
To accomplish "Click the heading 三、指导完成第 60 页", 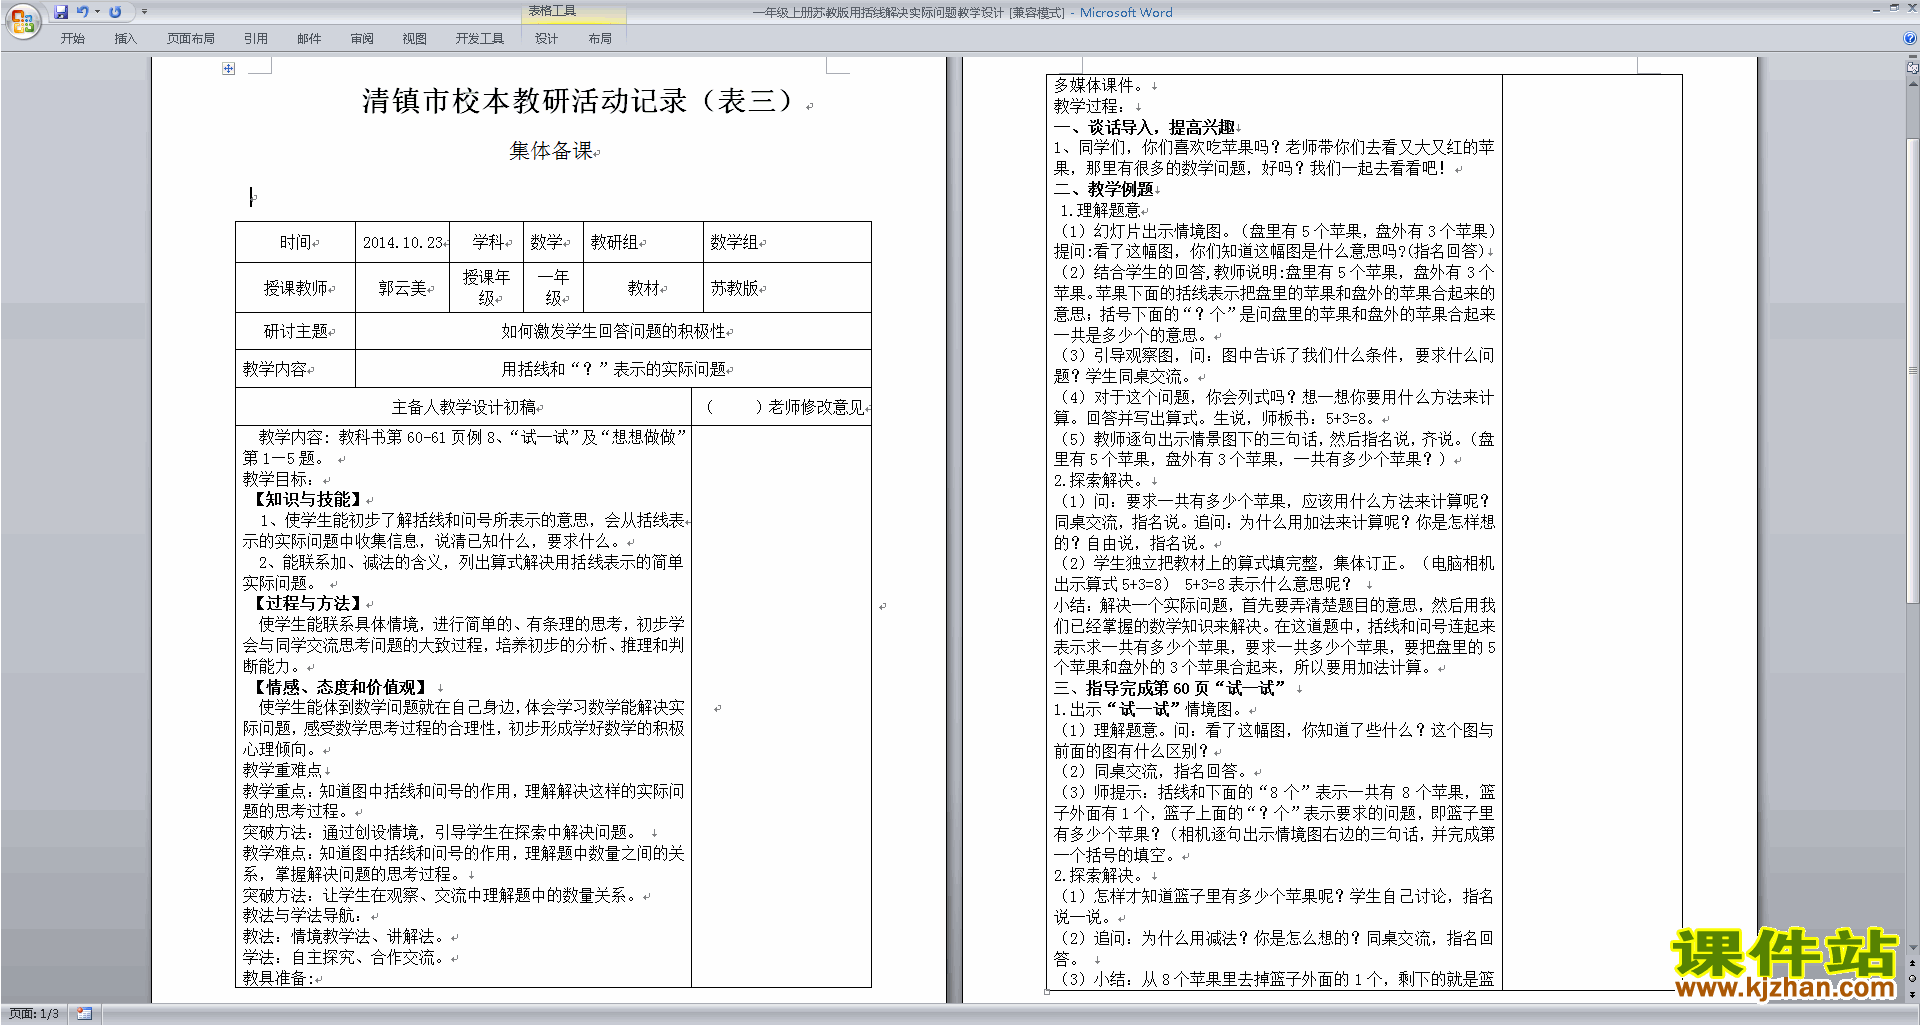I will [x=1131, y=689].
